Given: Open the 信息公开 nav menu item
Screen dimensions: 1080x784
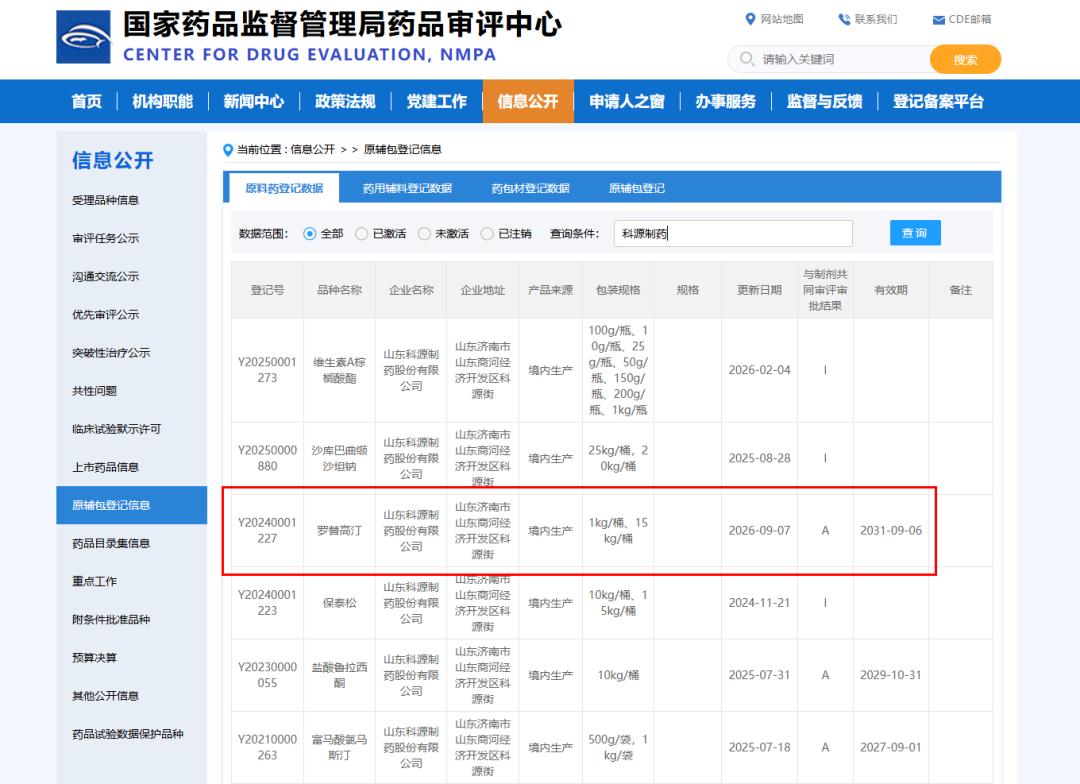Looking at the screenshot, I should coord(528,101).
